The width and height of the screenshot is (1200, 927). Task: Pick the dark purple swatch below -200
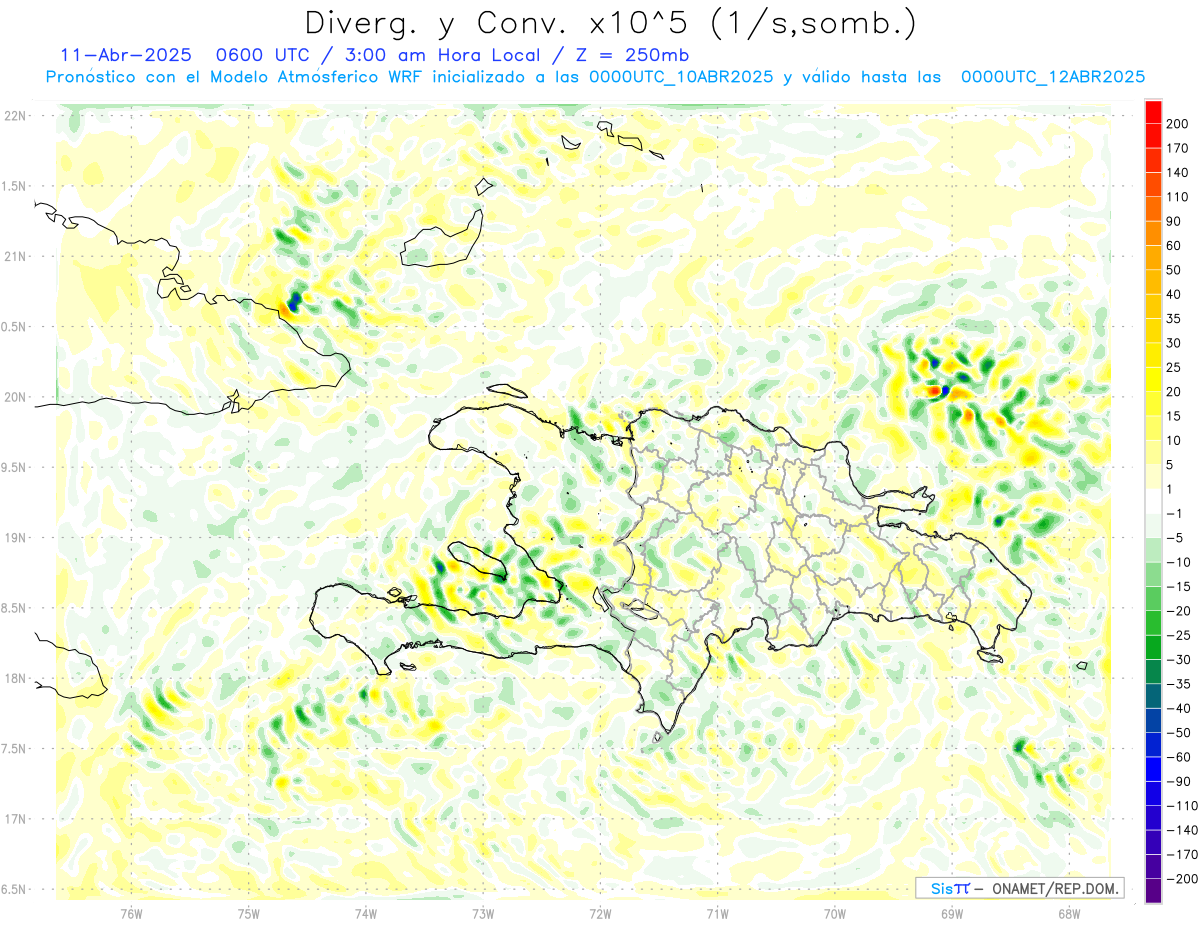click(x=1154, y=891)
